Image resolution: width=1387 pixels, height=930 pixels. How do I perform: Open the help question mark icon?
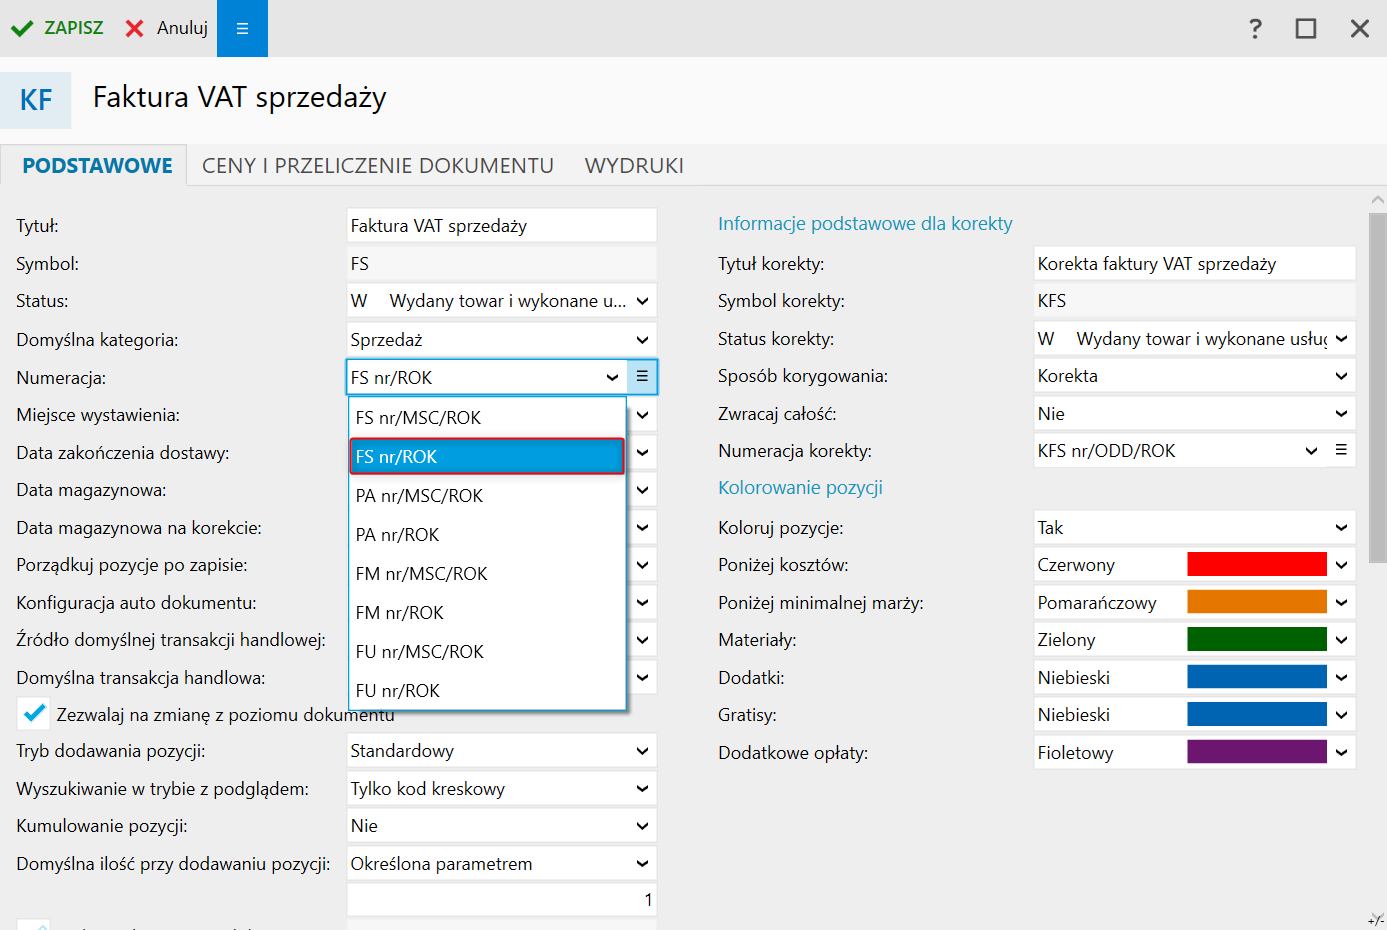click(x=1255, y=28)
